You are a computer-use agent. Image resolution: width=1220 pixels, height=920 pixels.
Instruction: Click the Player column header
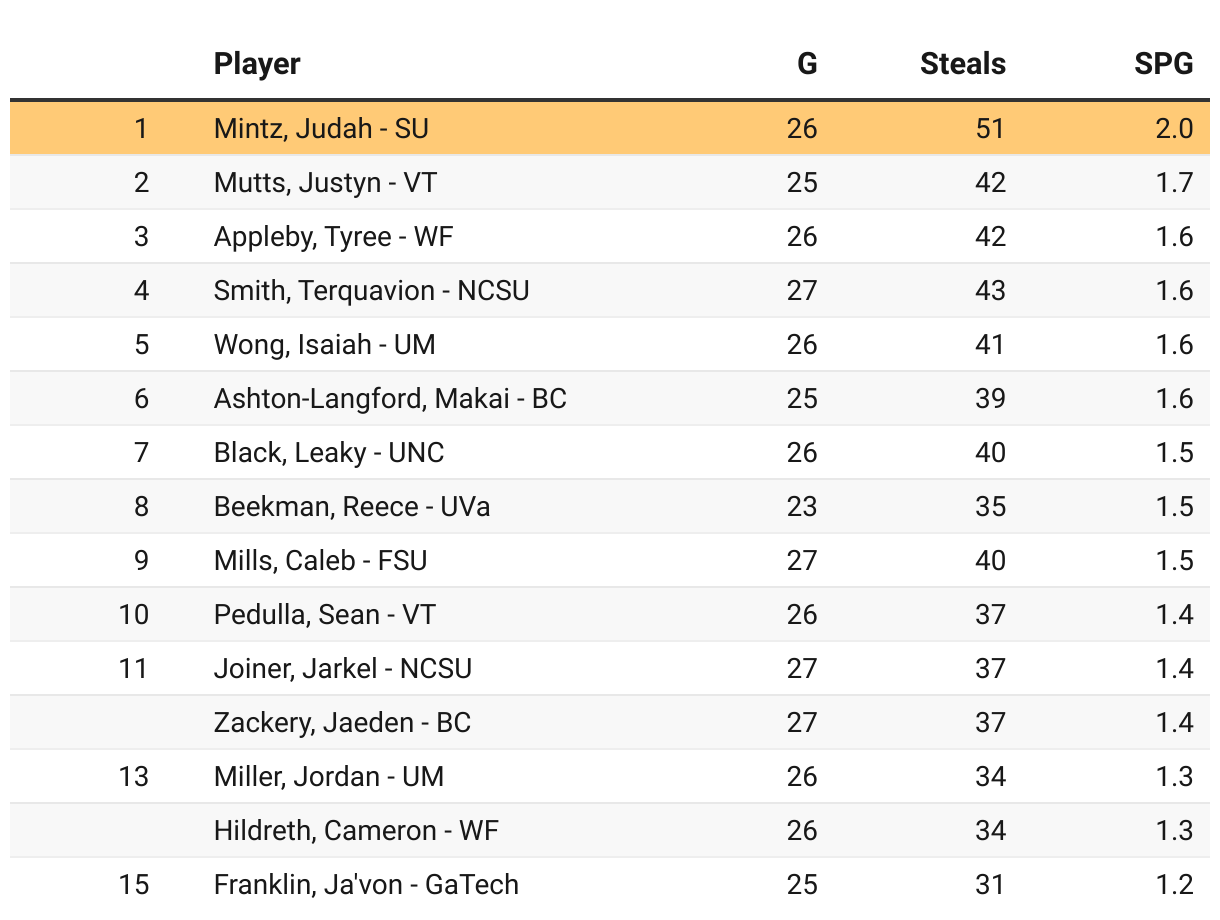pyautogui.click(x=257, y=64)
